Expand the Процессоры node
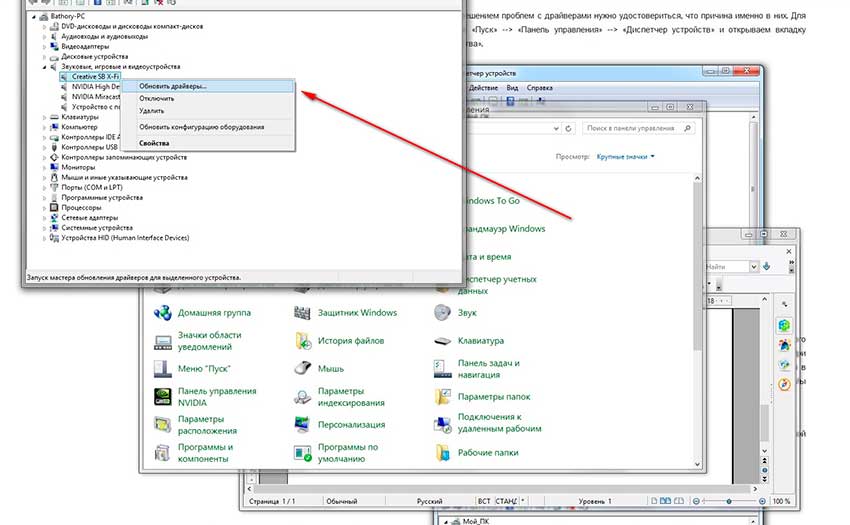 point(44,208)
